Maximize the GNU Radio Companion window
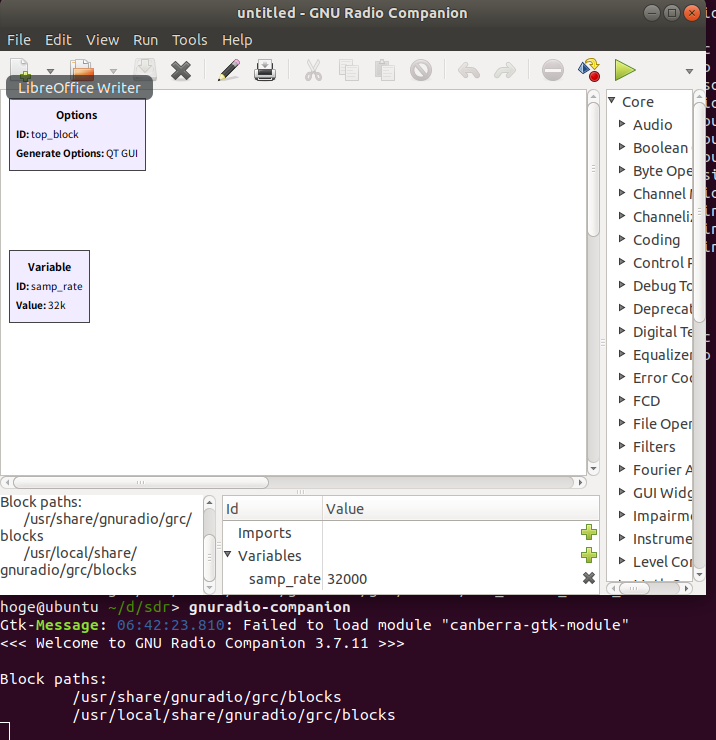Viewport: 716px width, 740px height. pyautogui.click(x=672, y=13)
